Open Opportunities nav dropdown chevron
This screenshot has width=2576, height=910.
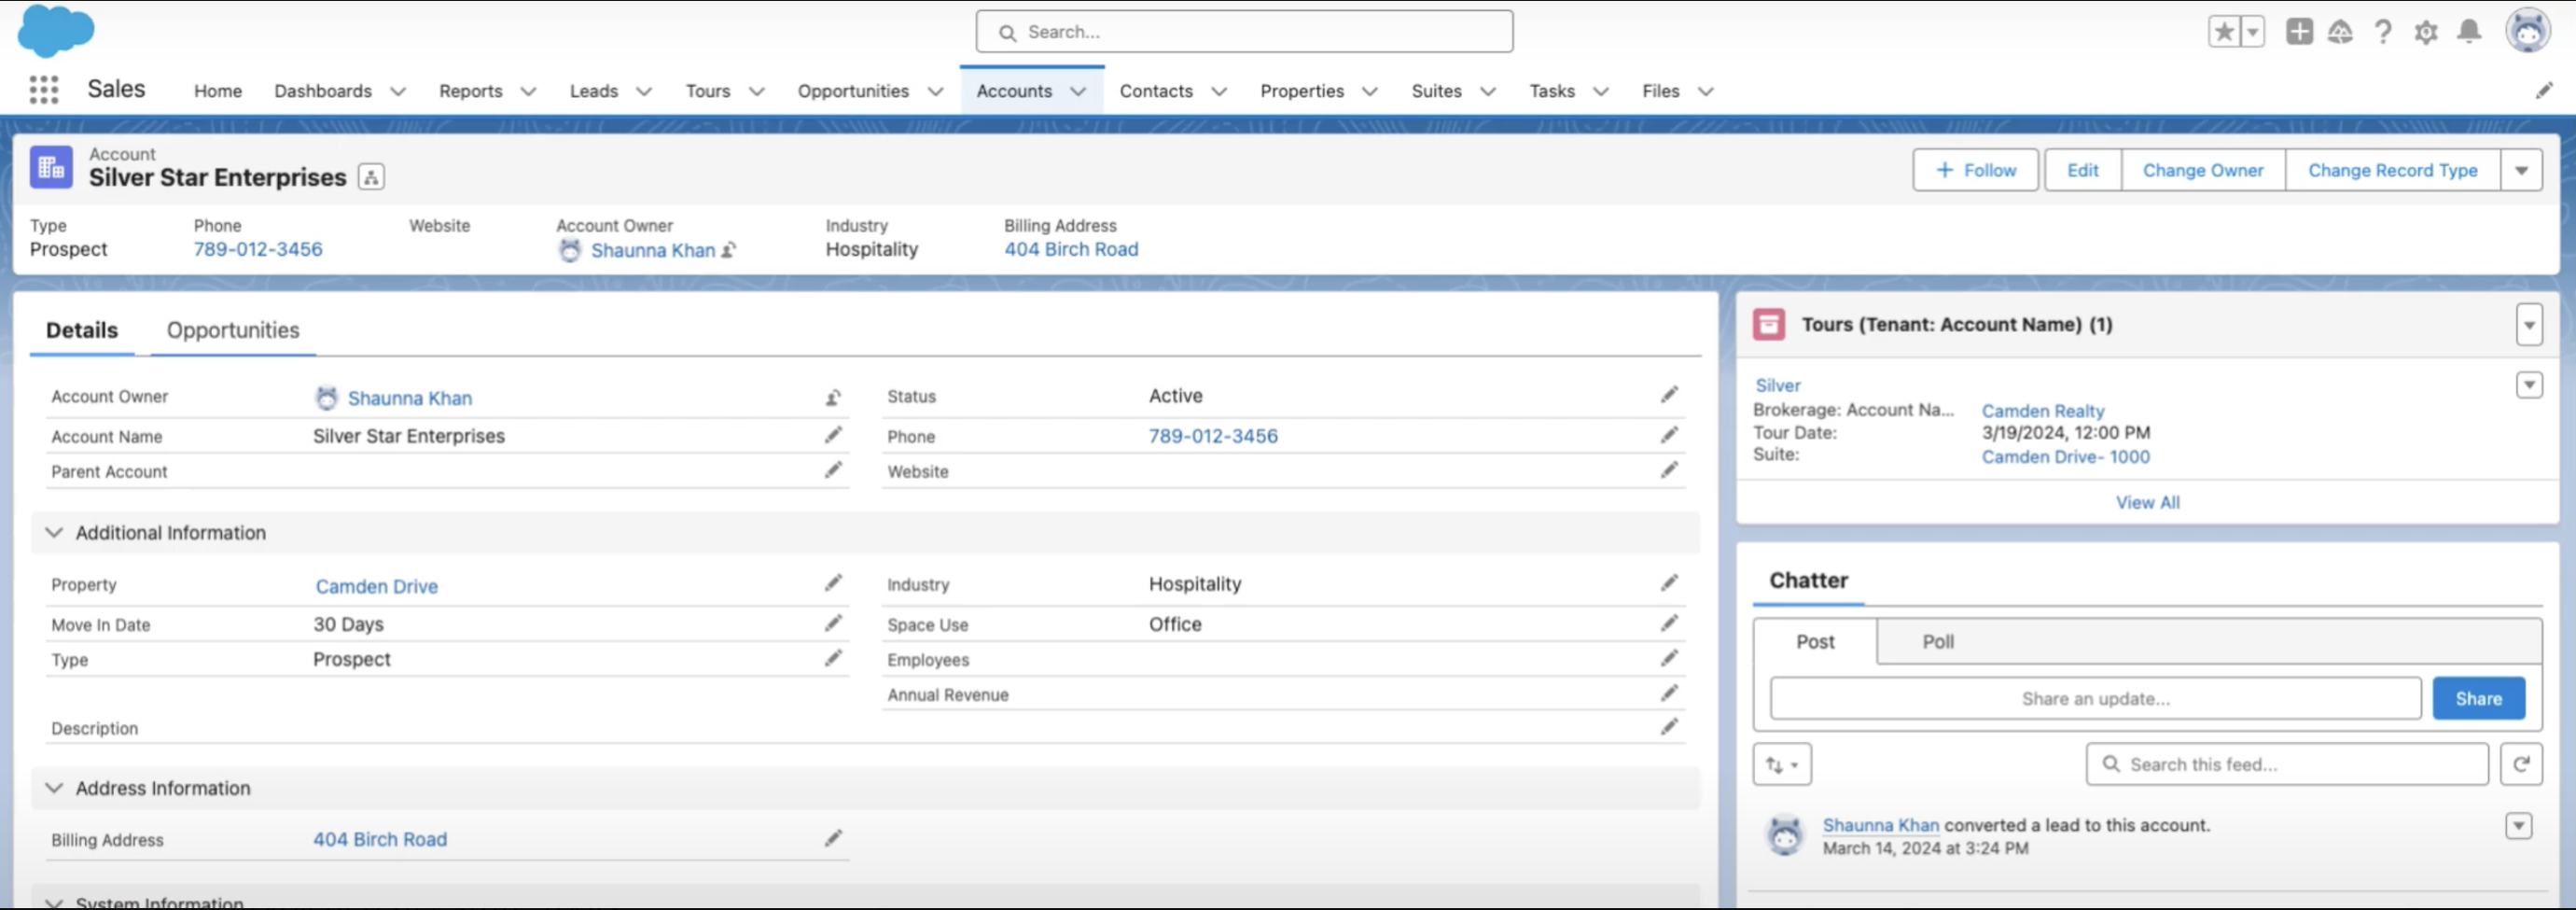[935, 91]
